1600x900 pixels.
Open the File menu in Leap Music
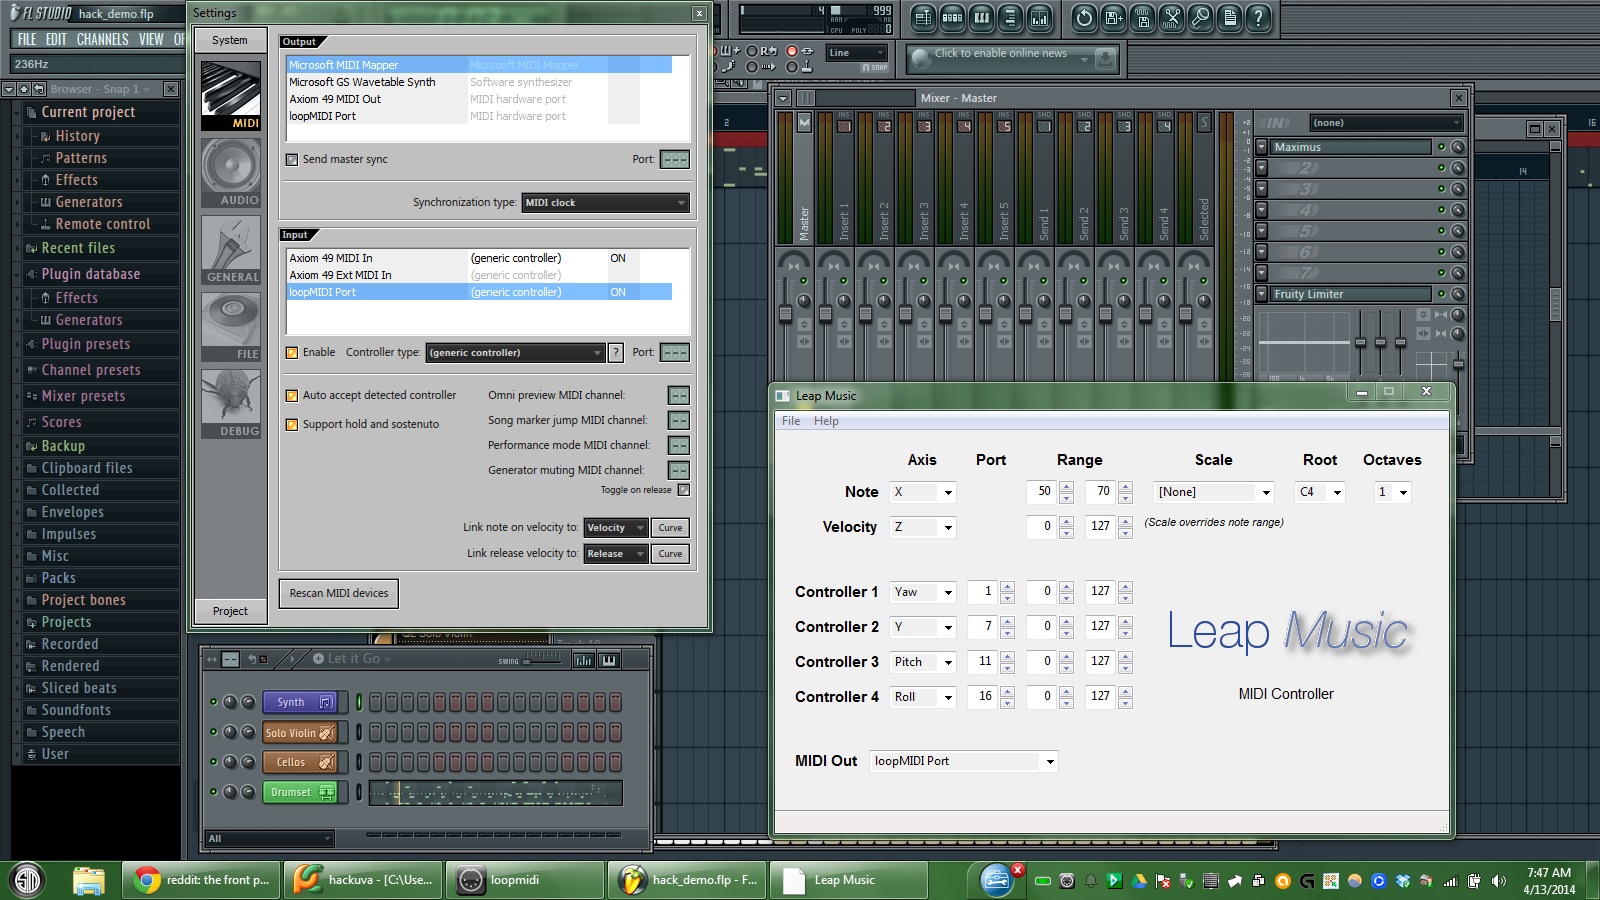(x=791, y=421)
